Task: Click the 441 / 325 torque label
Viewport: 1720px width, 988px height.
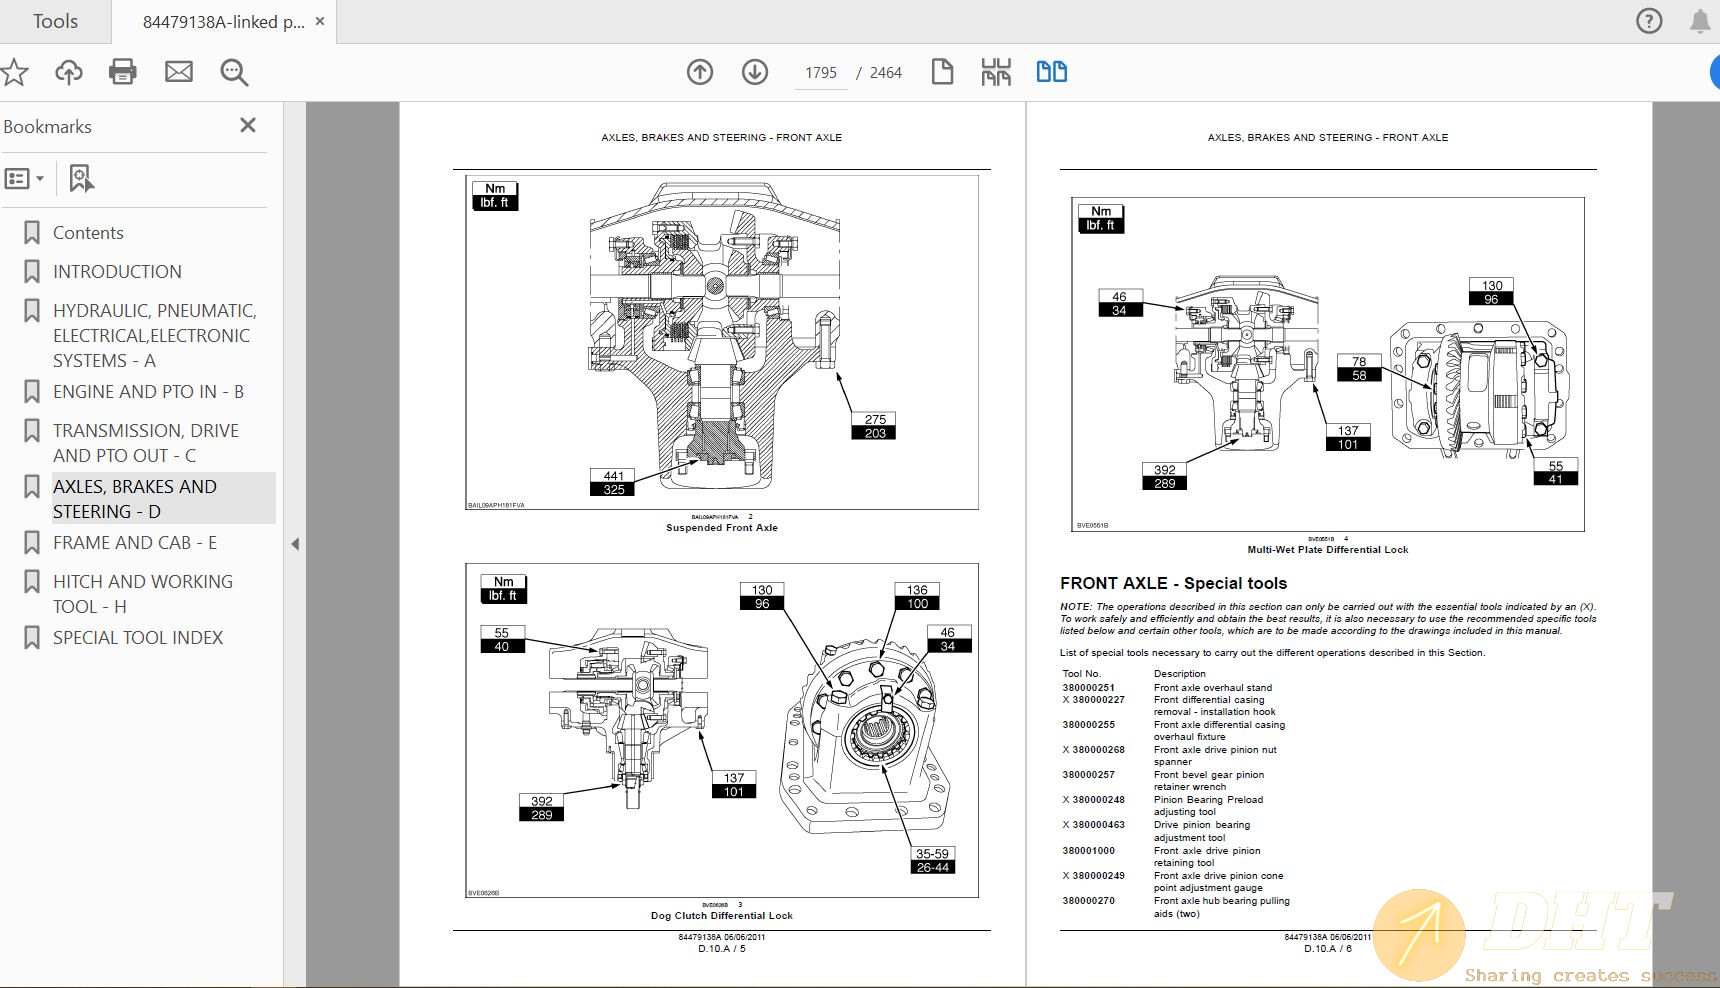Action: coord(614,483)
